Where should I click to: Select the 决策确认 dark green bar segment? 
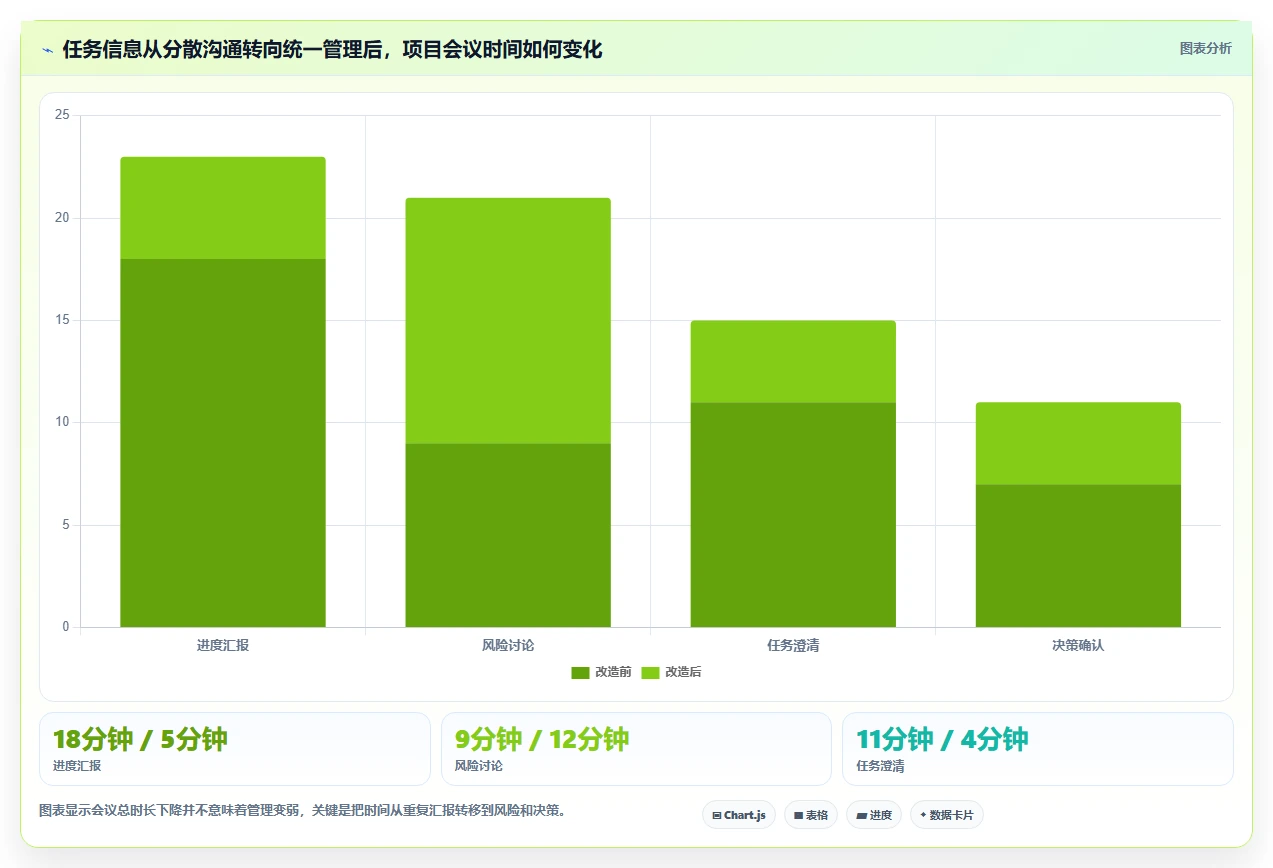[x=1078, y=556]
